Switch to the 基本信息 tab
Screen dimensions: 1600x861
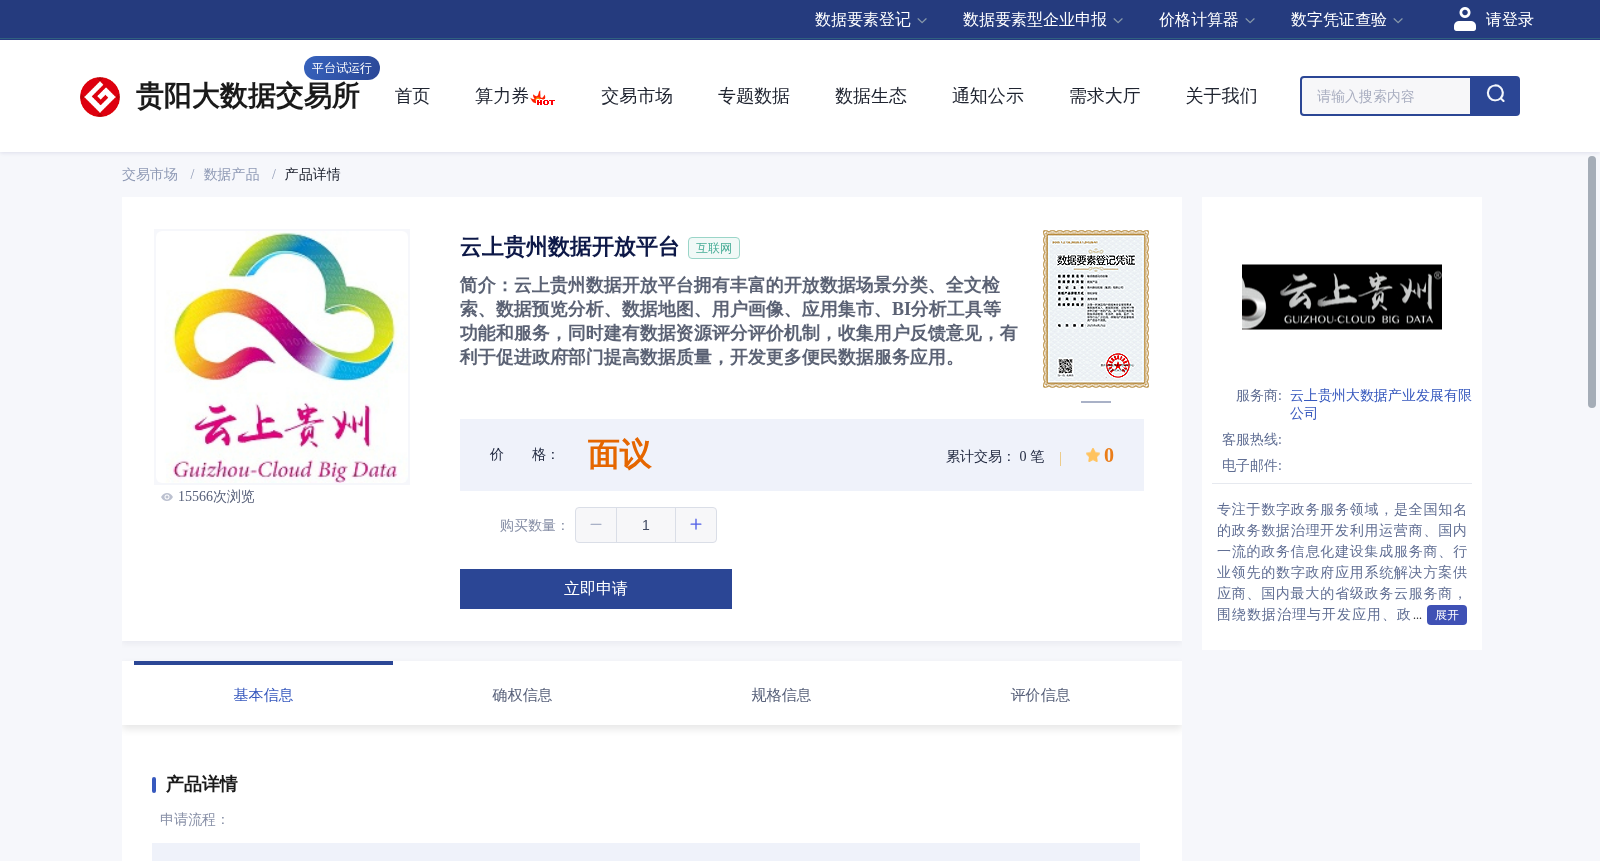(263, 695)
